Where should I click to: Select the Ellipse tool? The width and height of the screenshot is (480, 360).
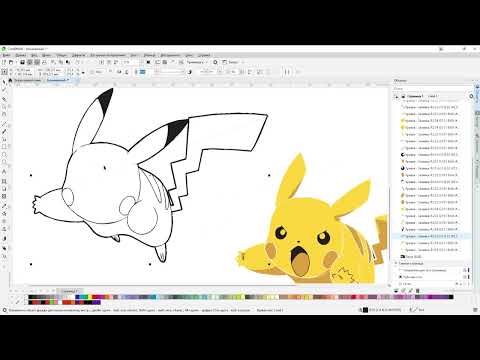click(4, 155)
